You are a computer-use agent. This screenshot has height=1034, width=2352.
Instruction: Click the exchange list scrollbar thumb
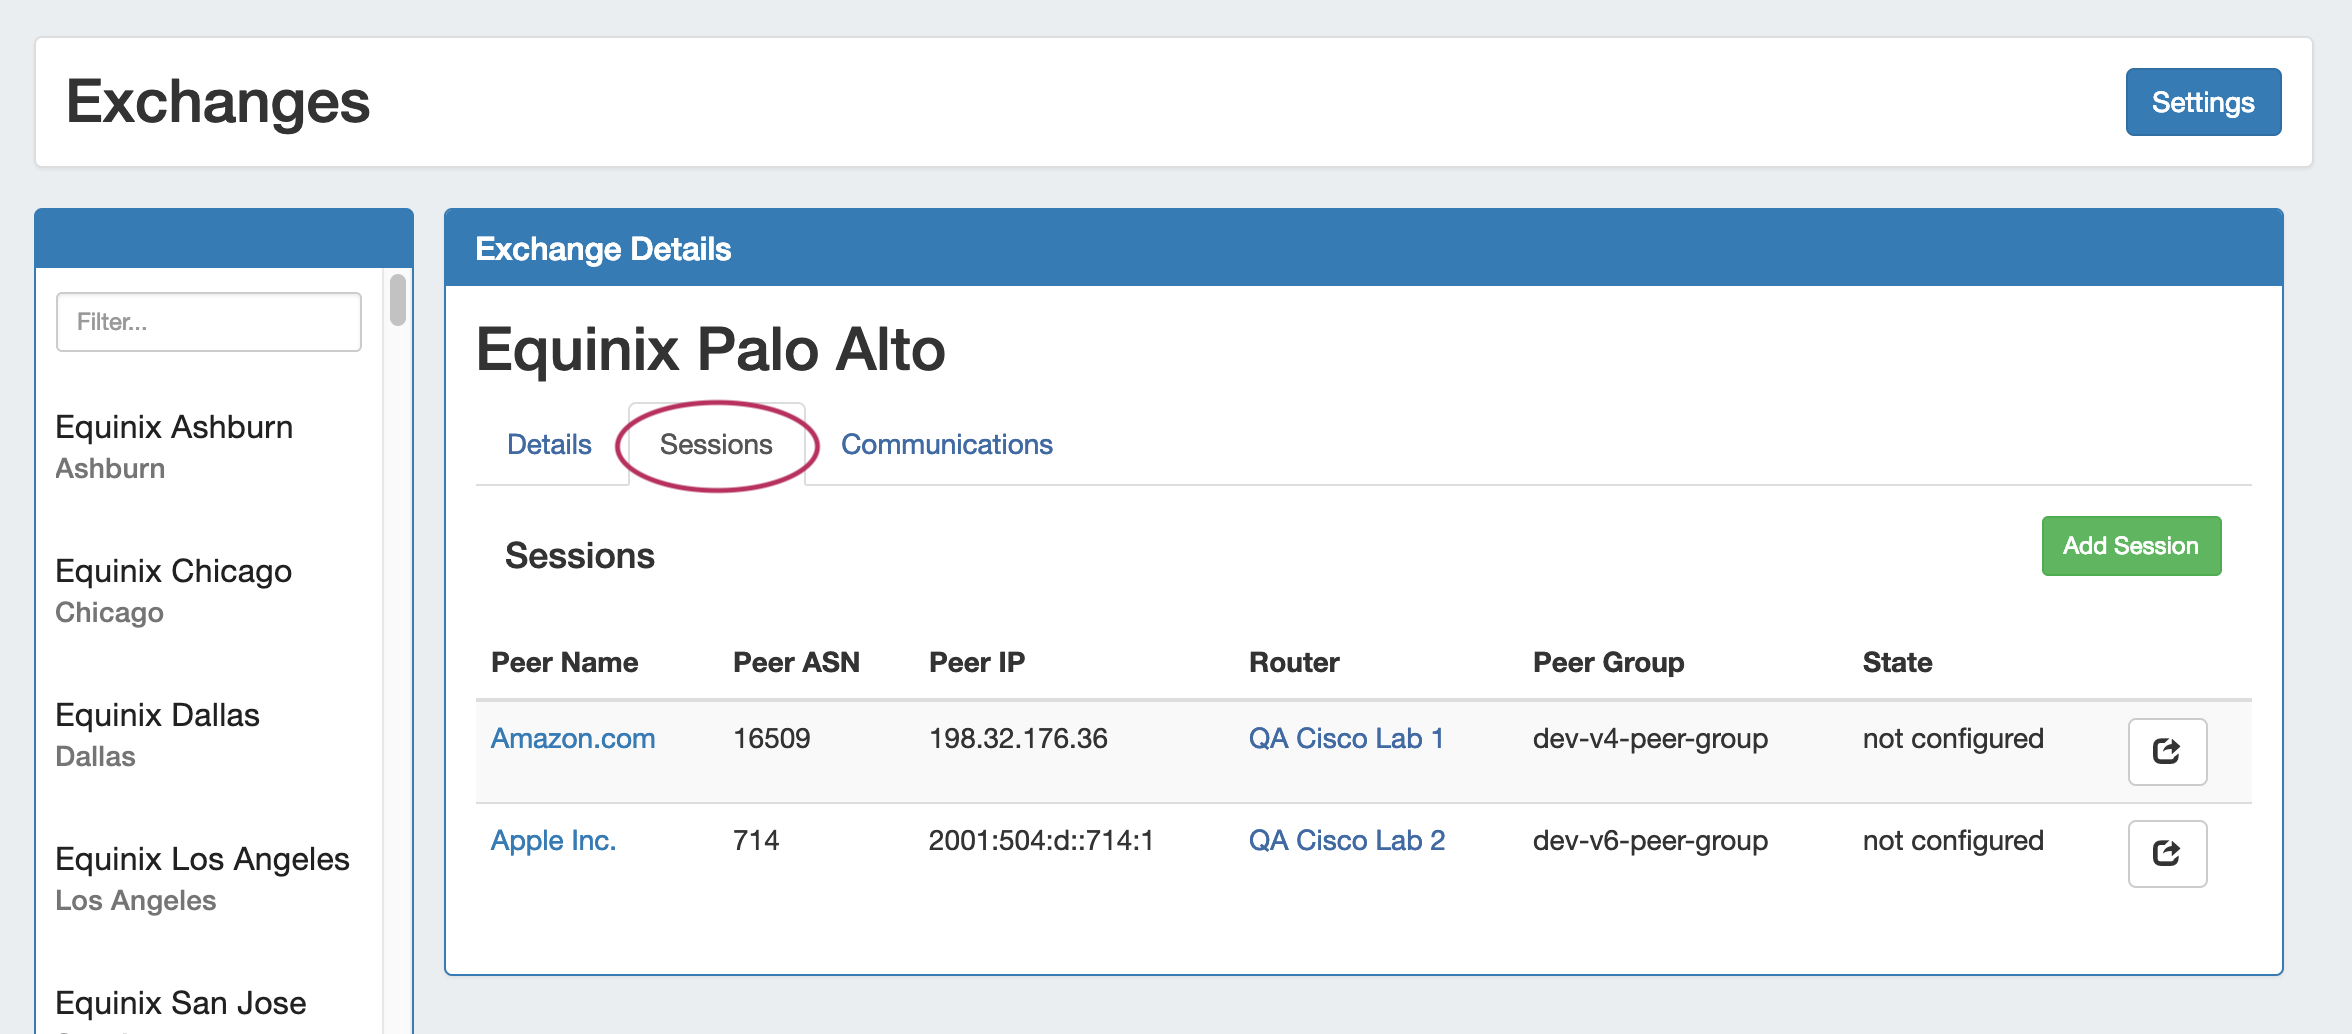pos(398,299)
